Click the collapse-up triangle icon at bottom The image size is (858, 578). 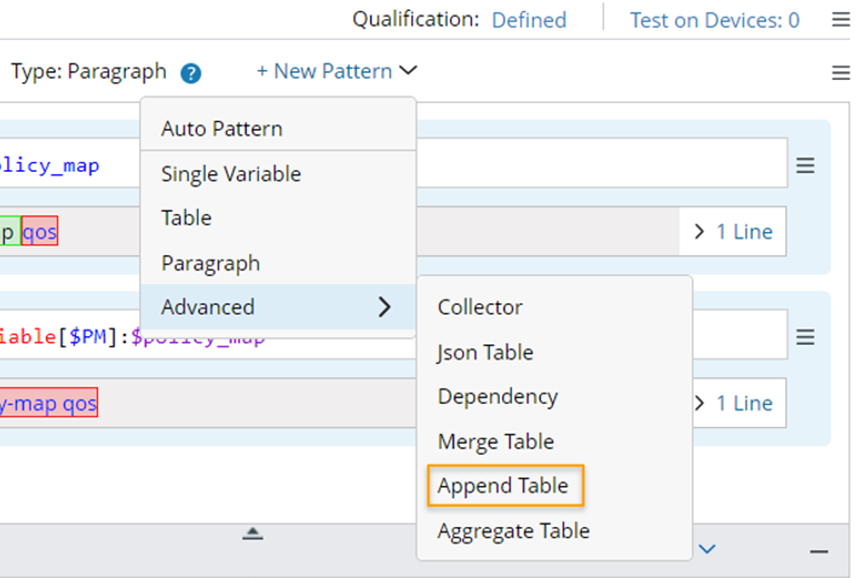pyautogui.click(x=253, y=534)
